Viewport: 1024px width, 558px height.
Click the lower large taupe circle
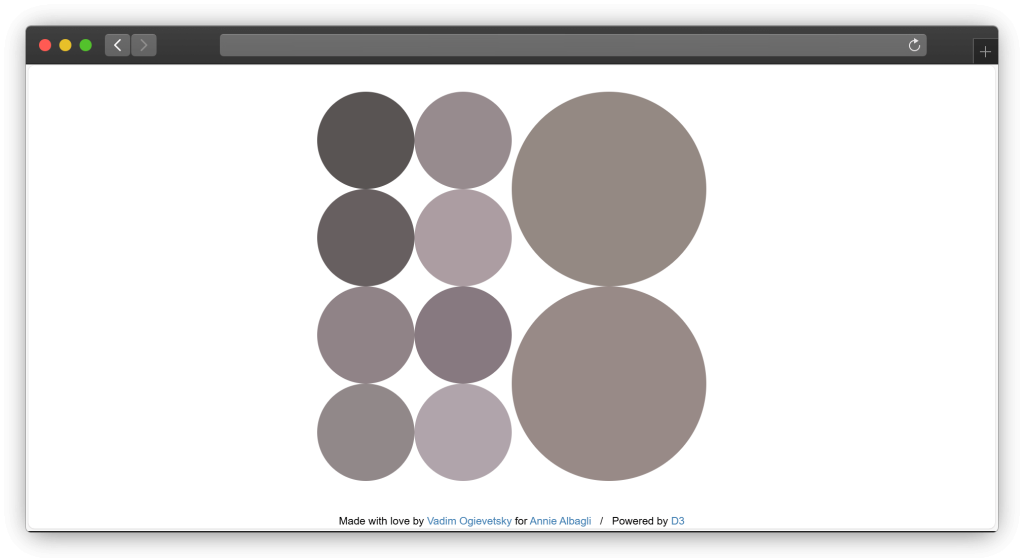click(608, 383)
